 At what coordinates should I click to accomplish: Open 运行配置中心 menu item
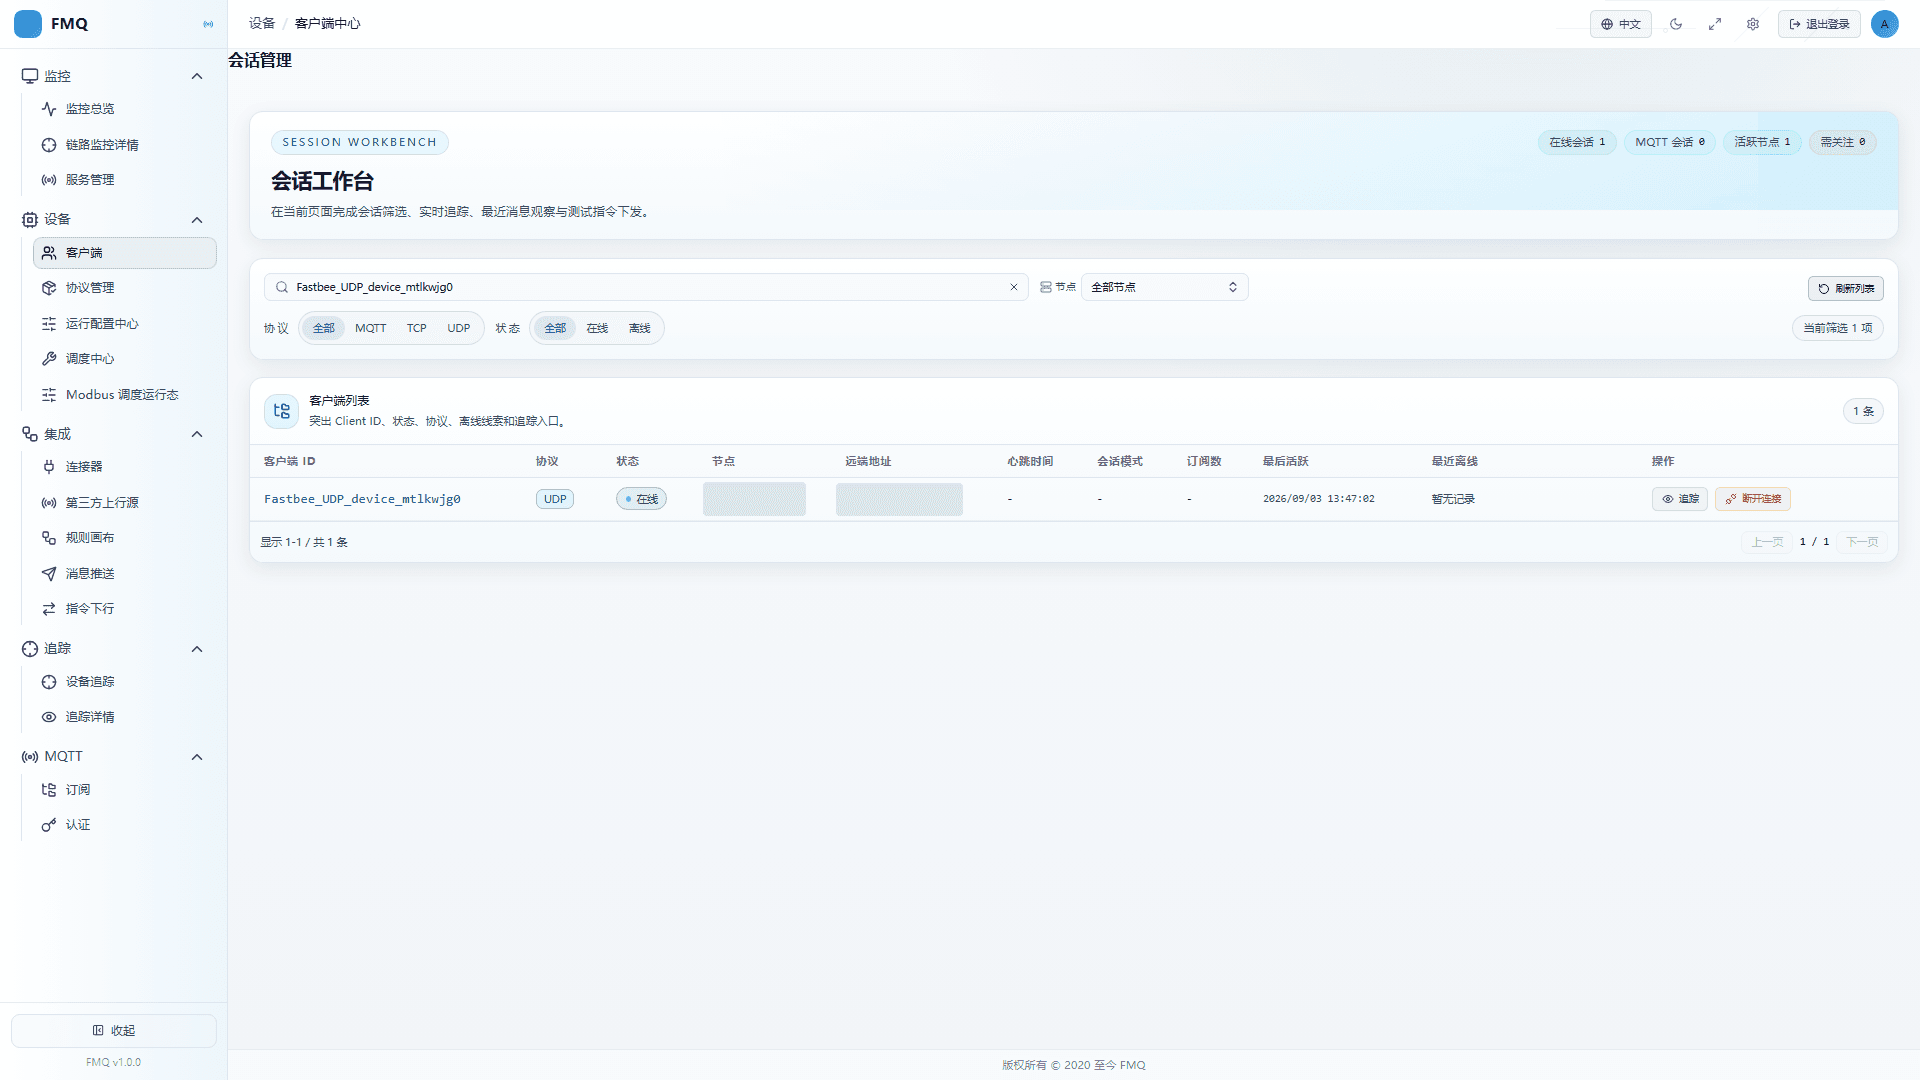pyautogui.click(x=125, y=324)
